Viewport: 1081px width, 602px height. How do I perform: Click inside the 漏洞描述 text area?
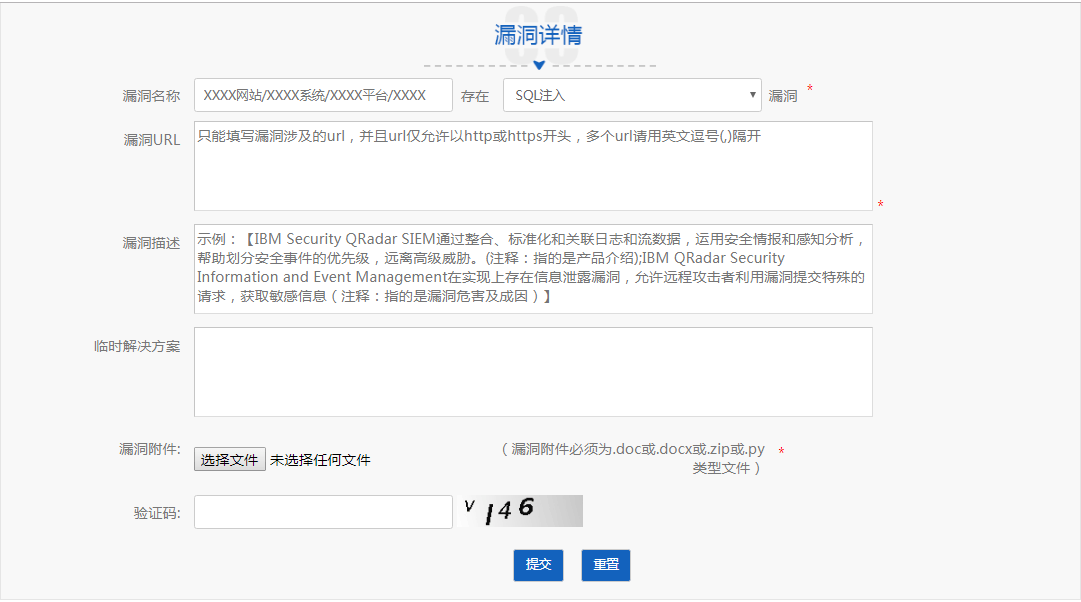click(x=533, y=269)
